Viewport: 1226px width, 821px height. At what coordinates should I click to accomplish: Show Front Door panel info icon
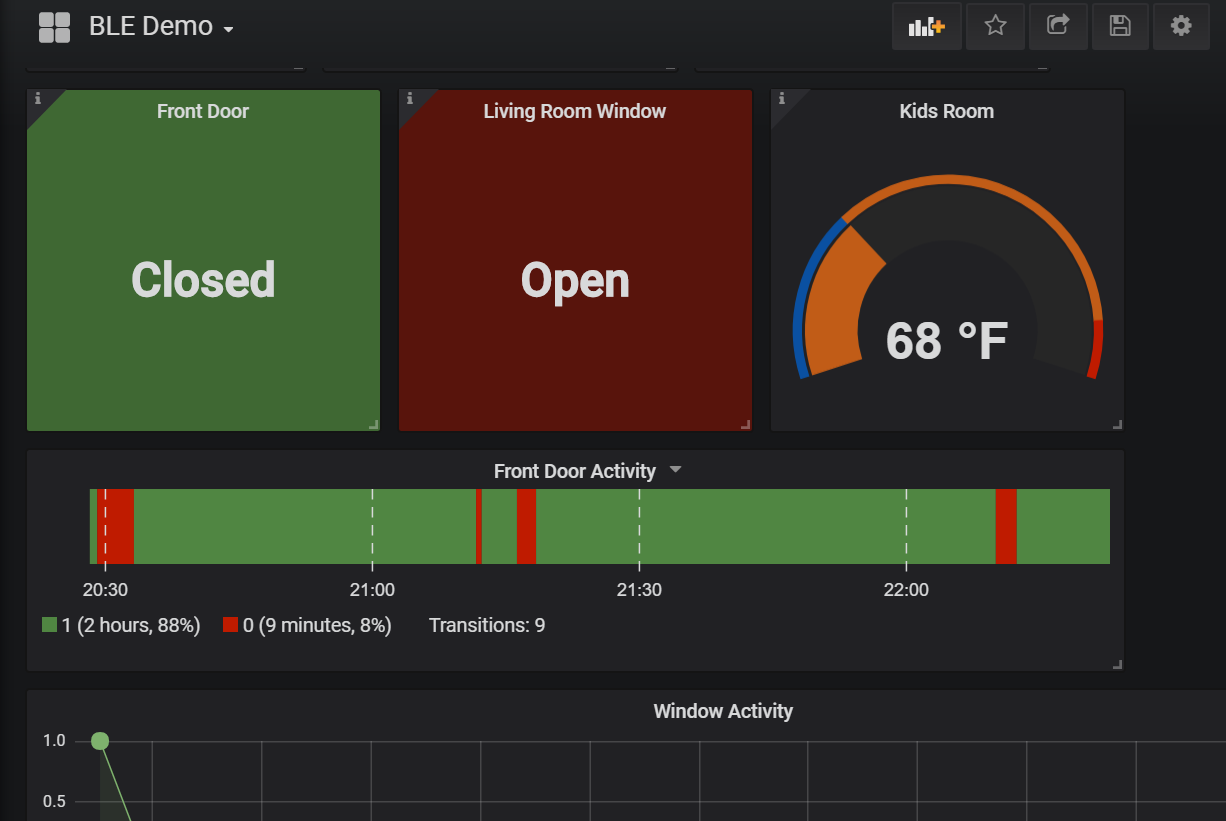point(38,98)
